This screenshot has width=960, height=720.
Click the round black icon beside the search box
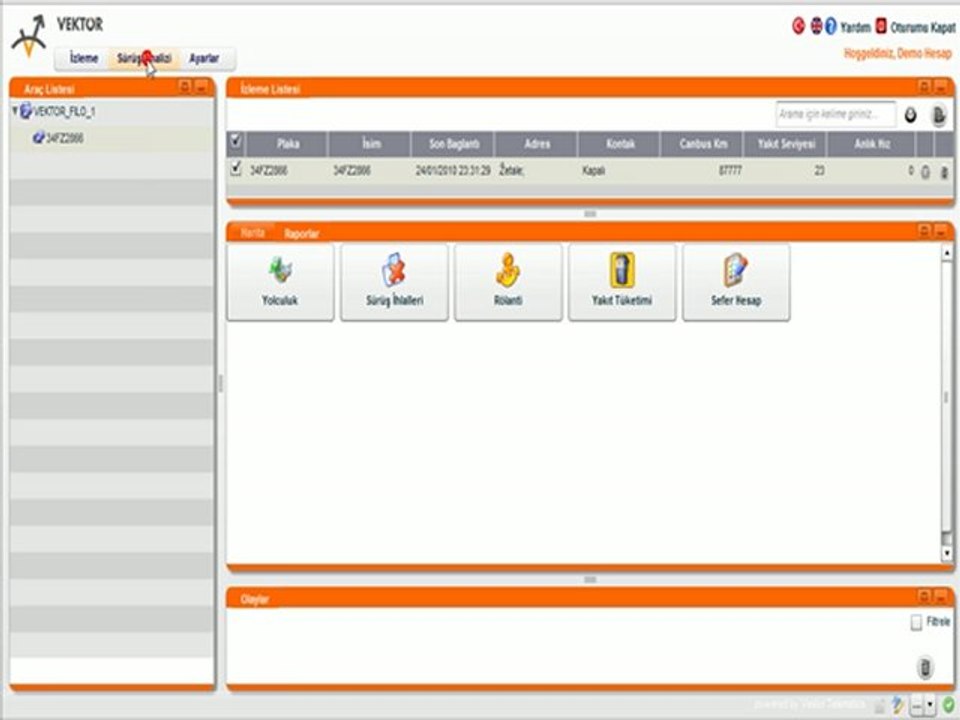tap(911, 115)
